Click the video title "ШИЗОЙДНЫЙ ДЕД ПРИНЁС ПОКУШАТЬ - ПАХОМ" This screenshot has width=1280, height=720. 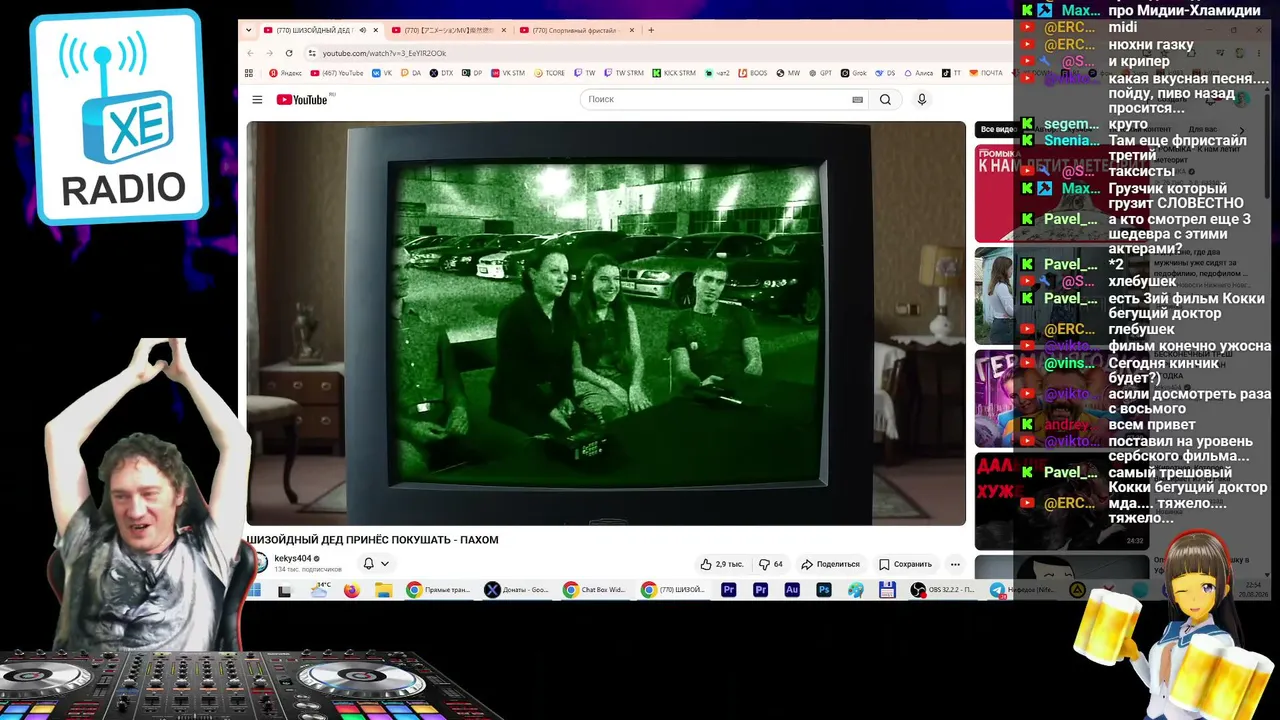coord(373,540)
